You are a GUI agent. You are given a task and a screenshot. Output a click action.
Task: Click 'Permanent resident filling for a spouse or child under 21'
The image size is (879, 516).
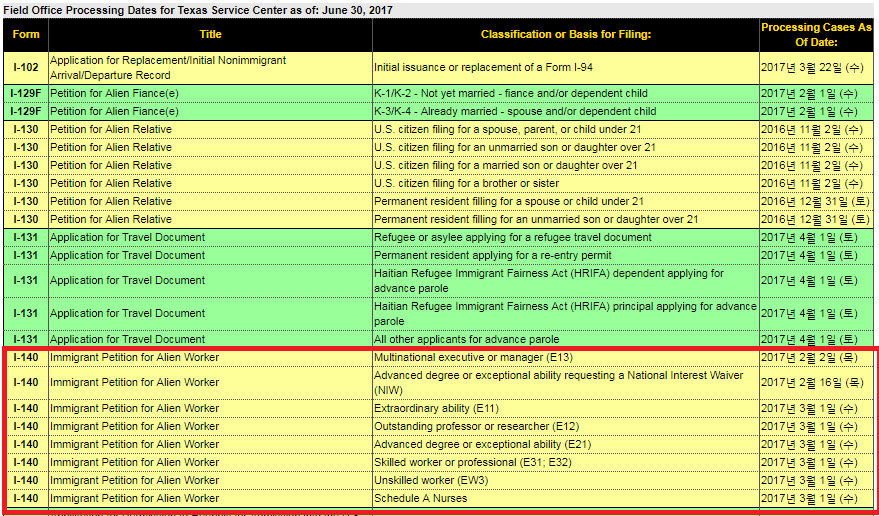(x=509, y=201)
